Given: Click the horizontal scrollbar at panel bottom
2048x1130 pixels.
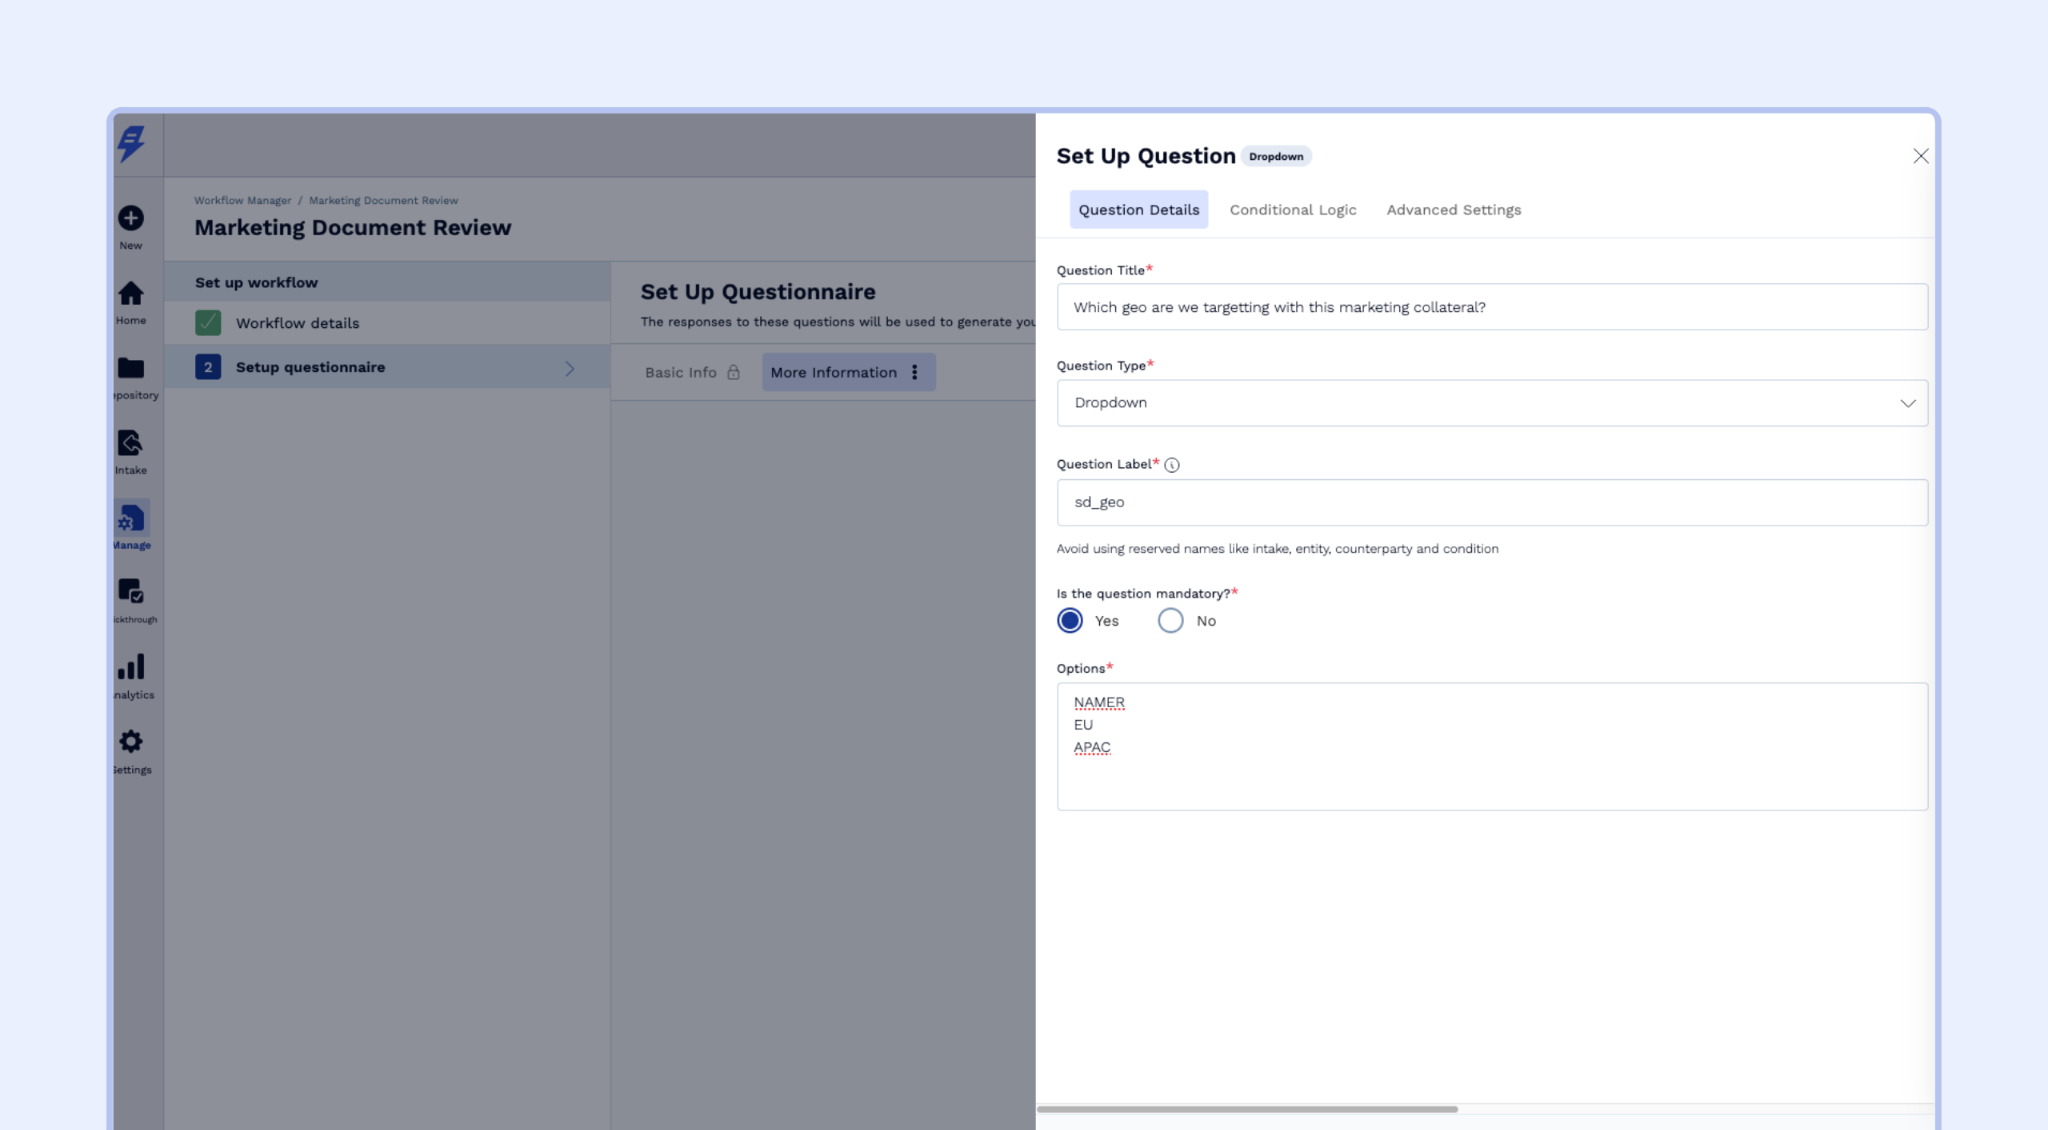Looking at the screenshot, I should click(1247, 1109).
